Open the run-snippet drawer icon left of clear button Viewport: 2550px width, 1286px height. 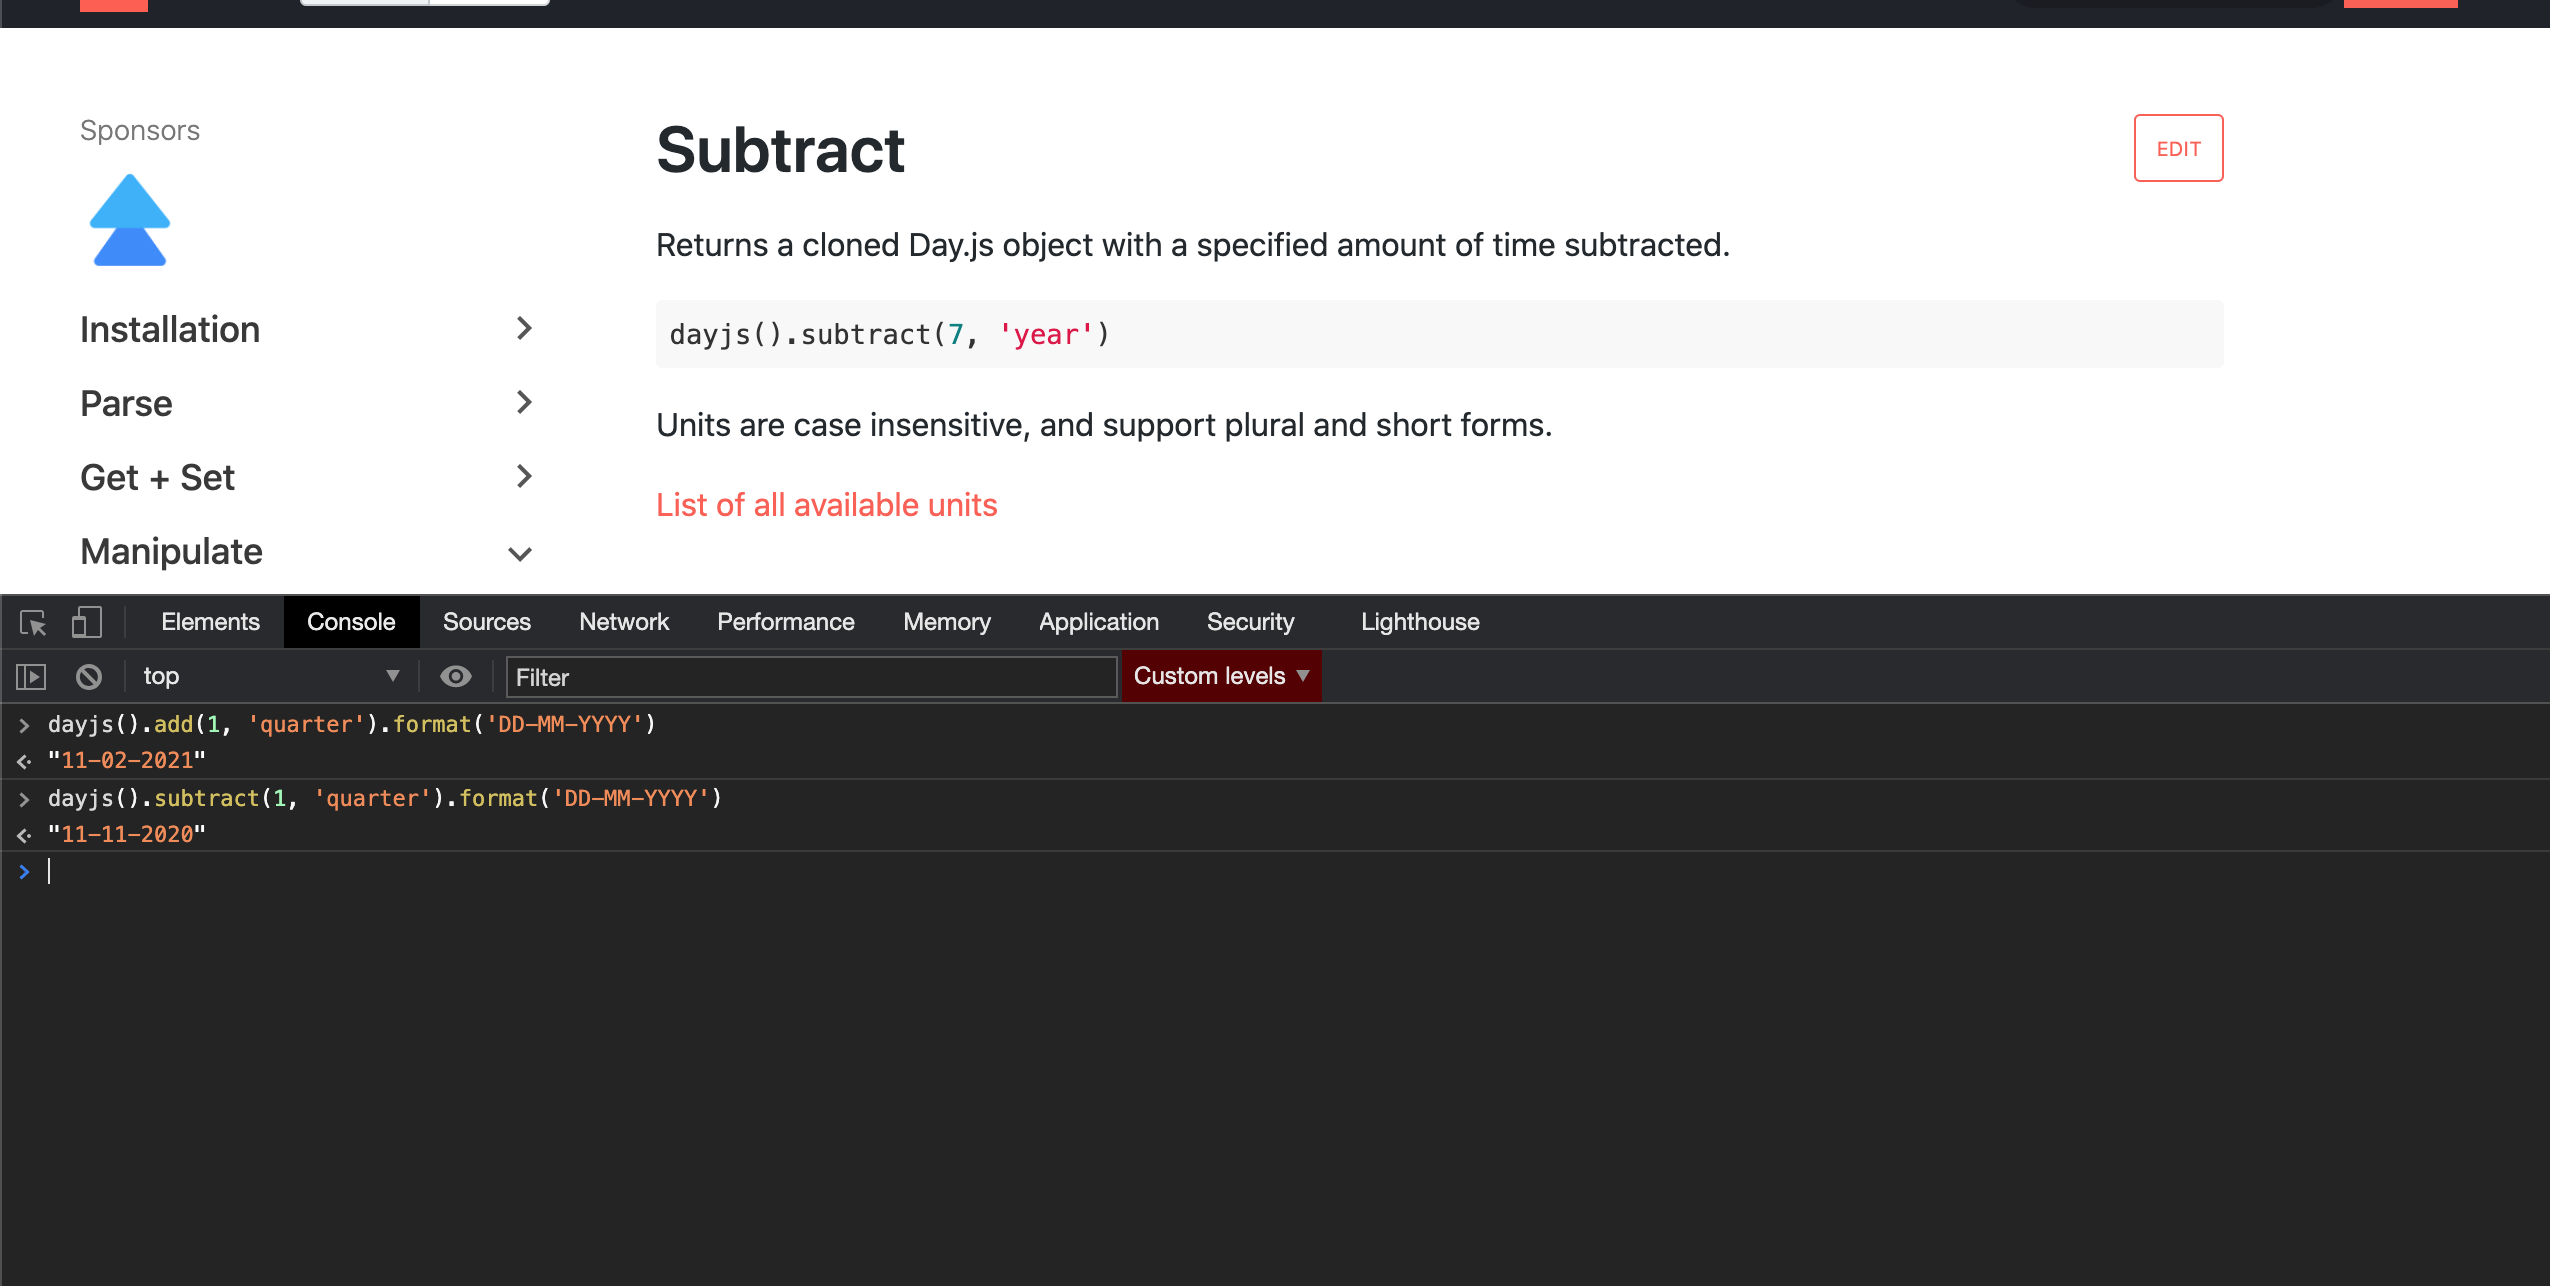coord(30,676)
